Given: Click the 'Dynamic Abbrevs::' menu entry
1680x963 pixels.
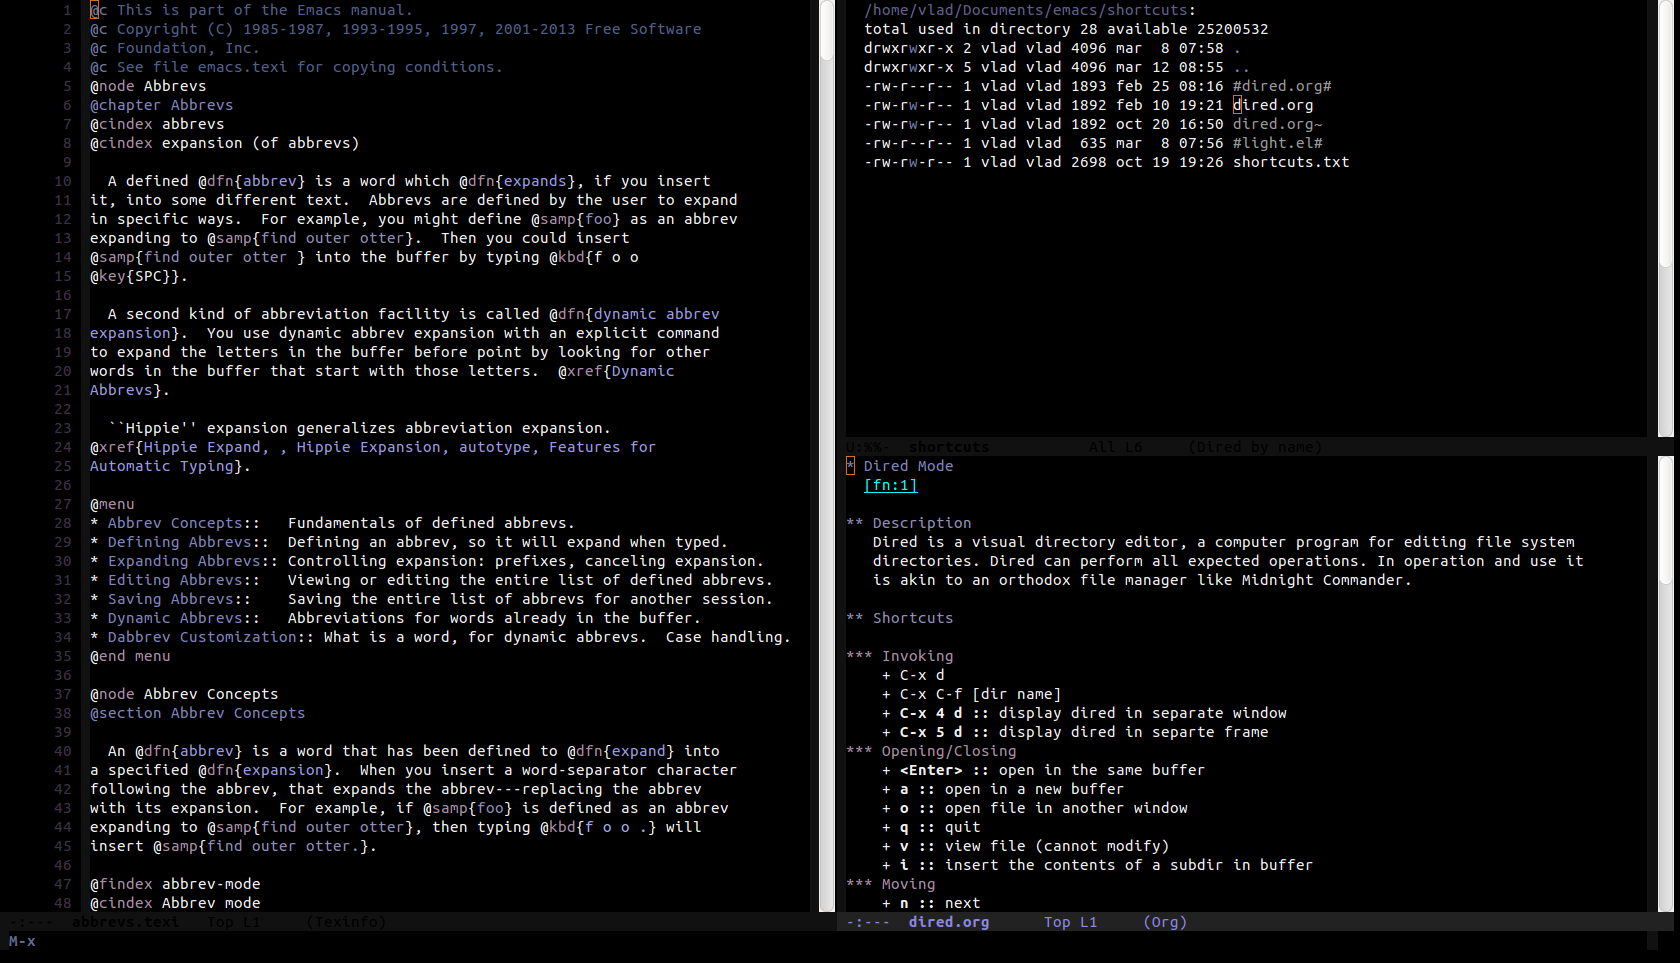Looking at the screenshot, I should (x=184, y=618).
